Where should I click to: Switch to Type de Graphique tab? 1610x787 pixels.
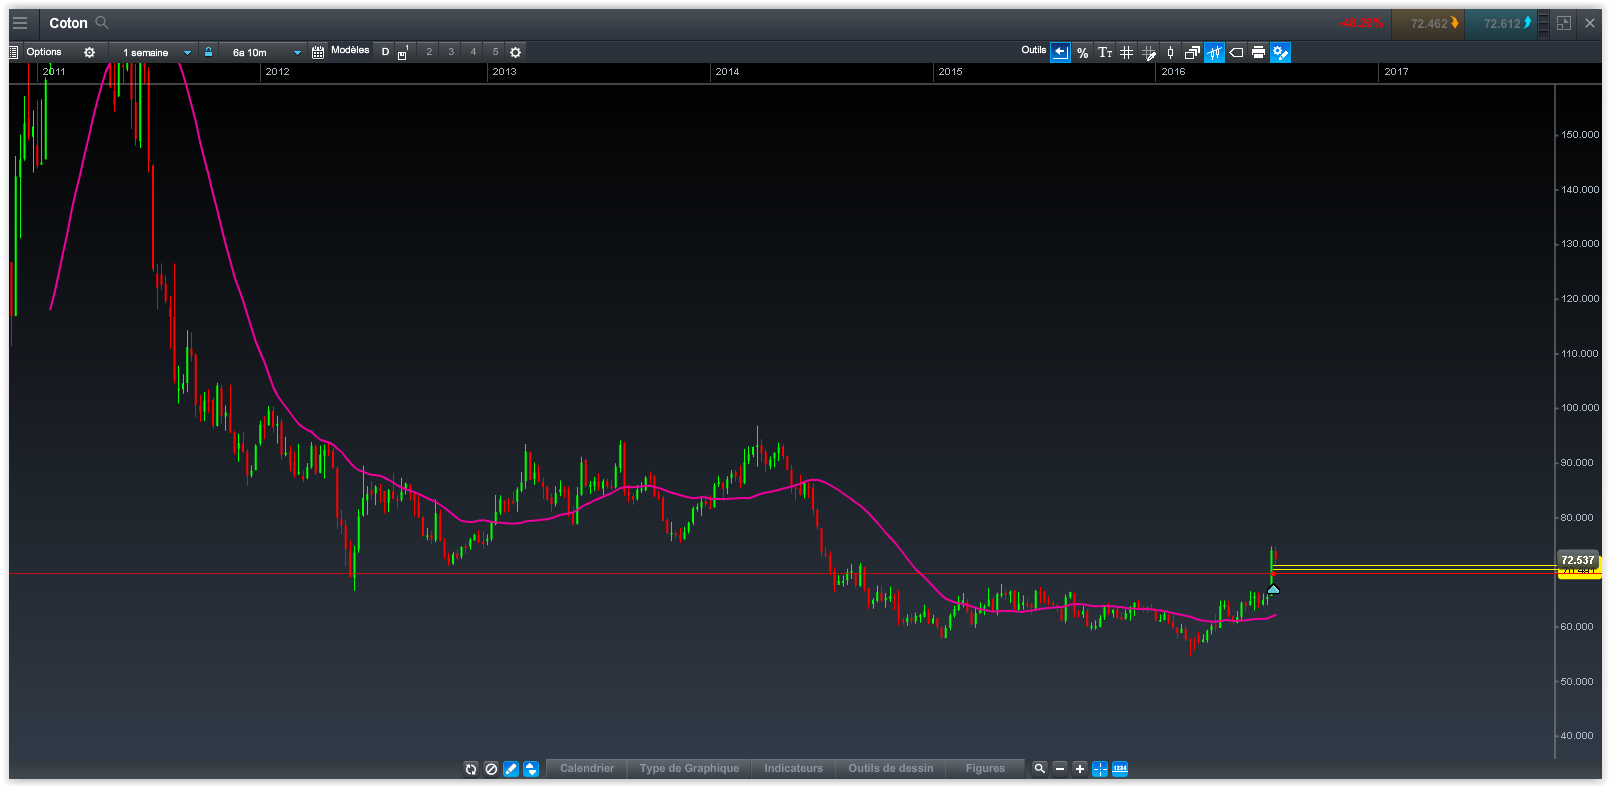click(x=689, y=769)
